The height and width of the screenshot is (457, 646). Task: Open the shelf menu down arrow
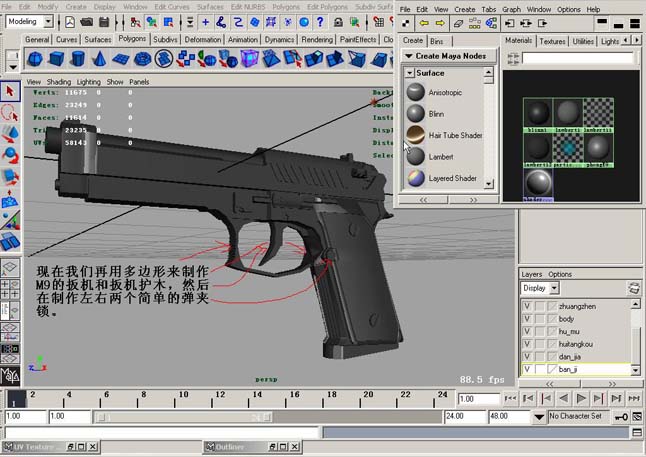tap(13, 67)
